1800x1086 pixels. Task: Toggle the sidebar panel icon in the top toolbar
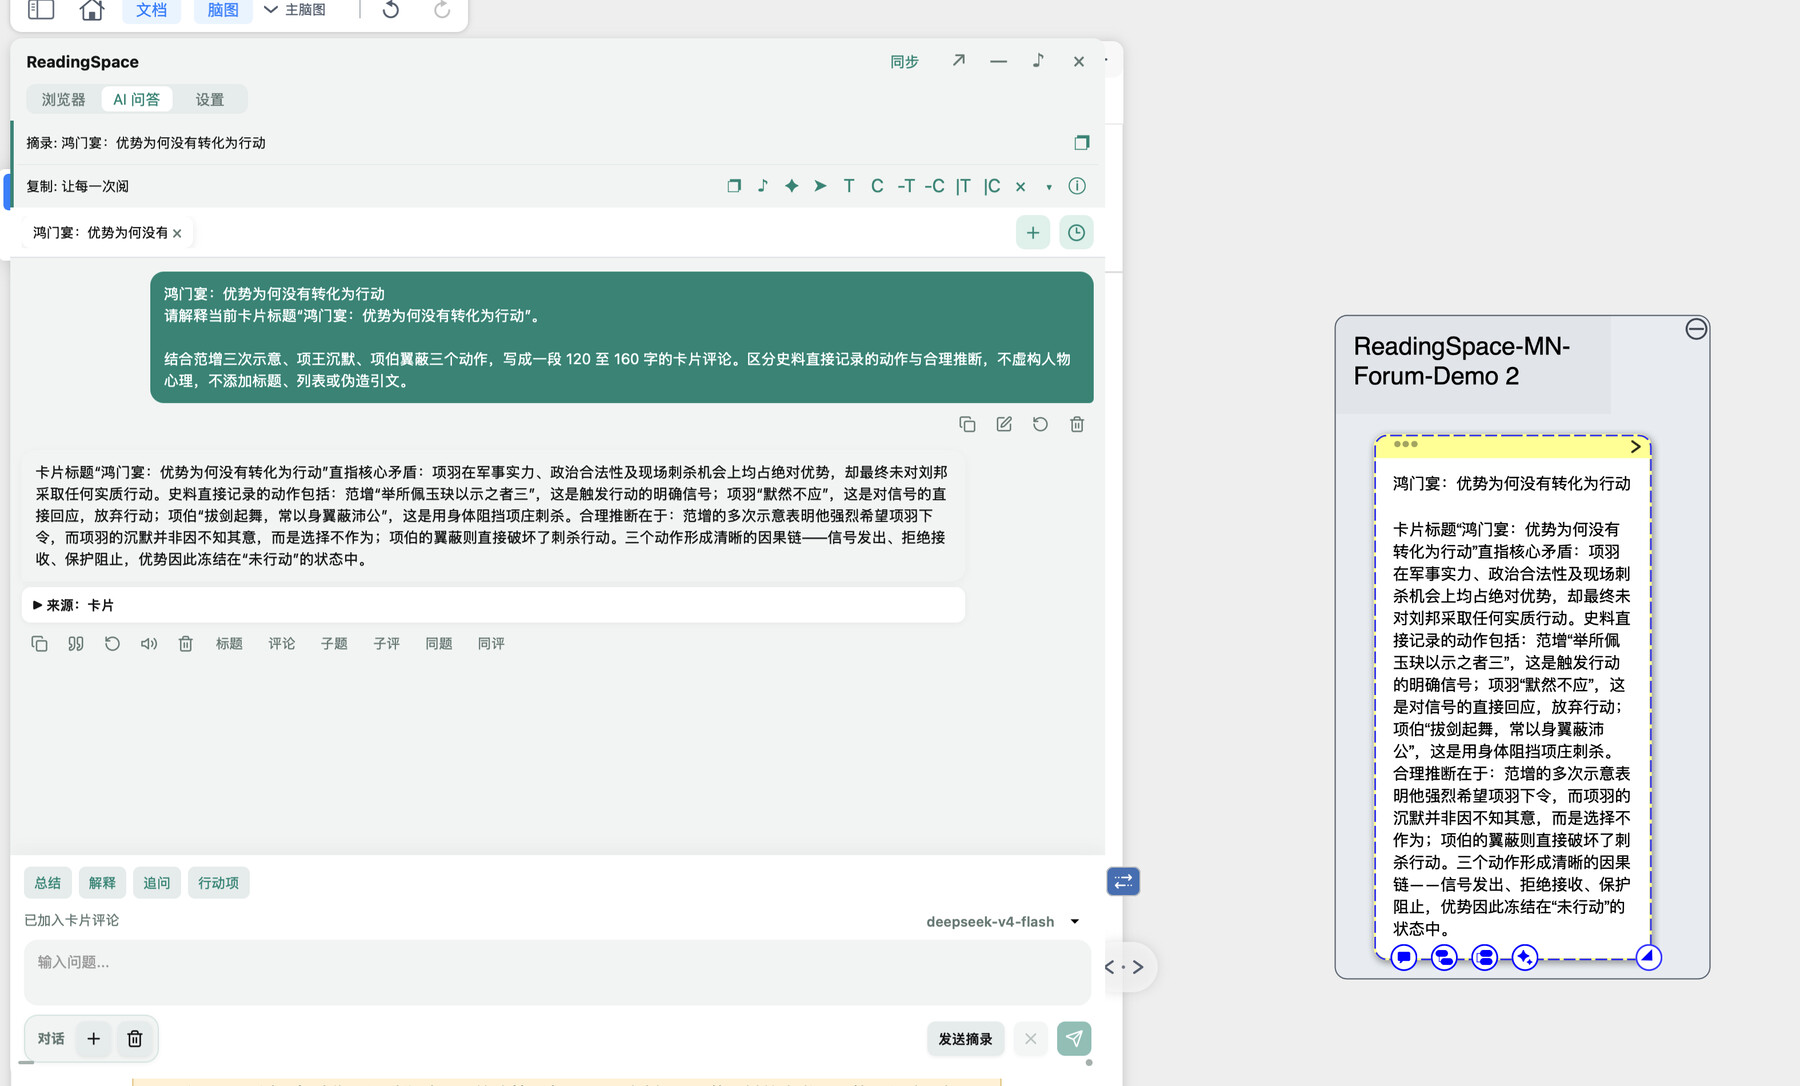41,10
